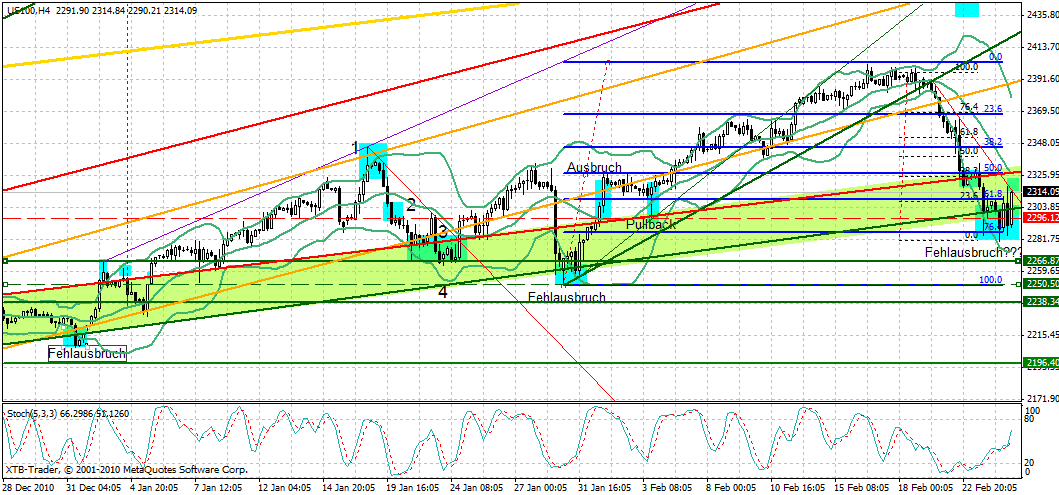Click the blue Fibonacci 0.0 label at top

(x=995, y=57)
